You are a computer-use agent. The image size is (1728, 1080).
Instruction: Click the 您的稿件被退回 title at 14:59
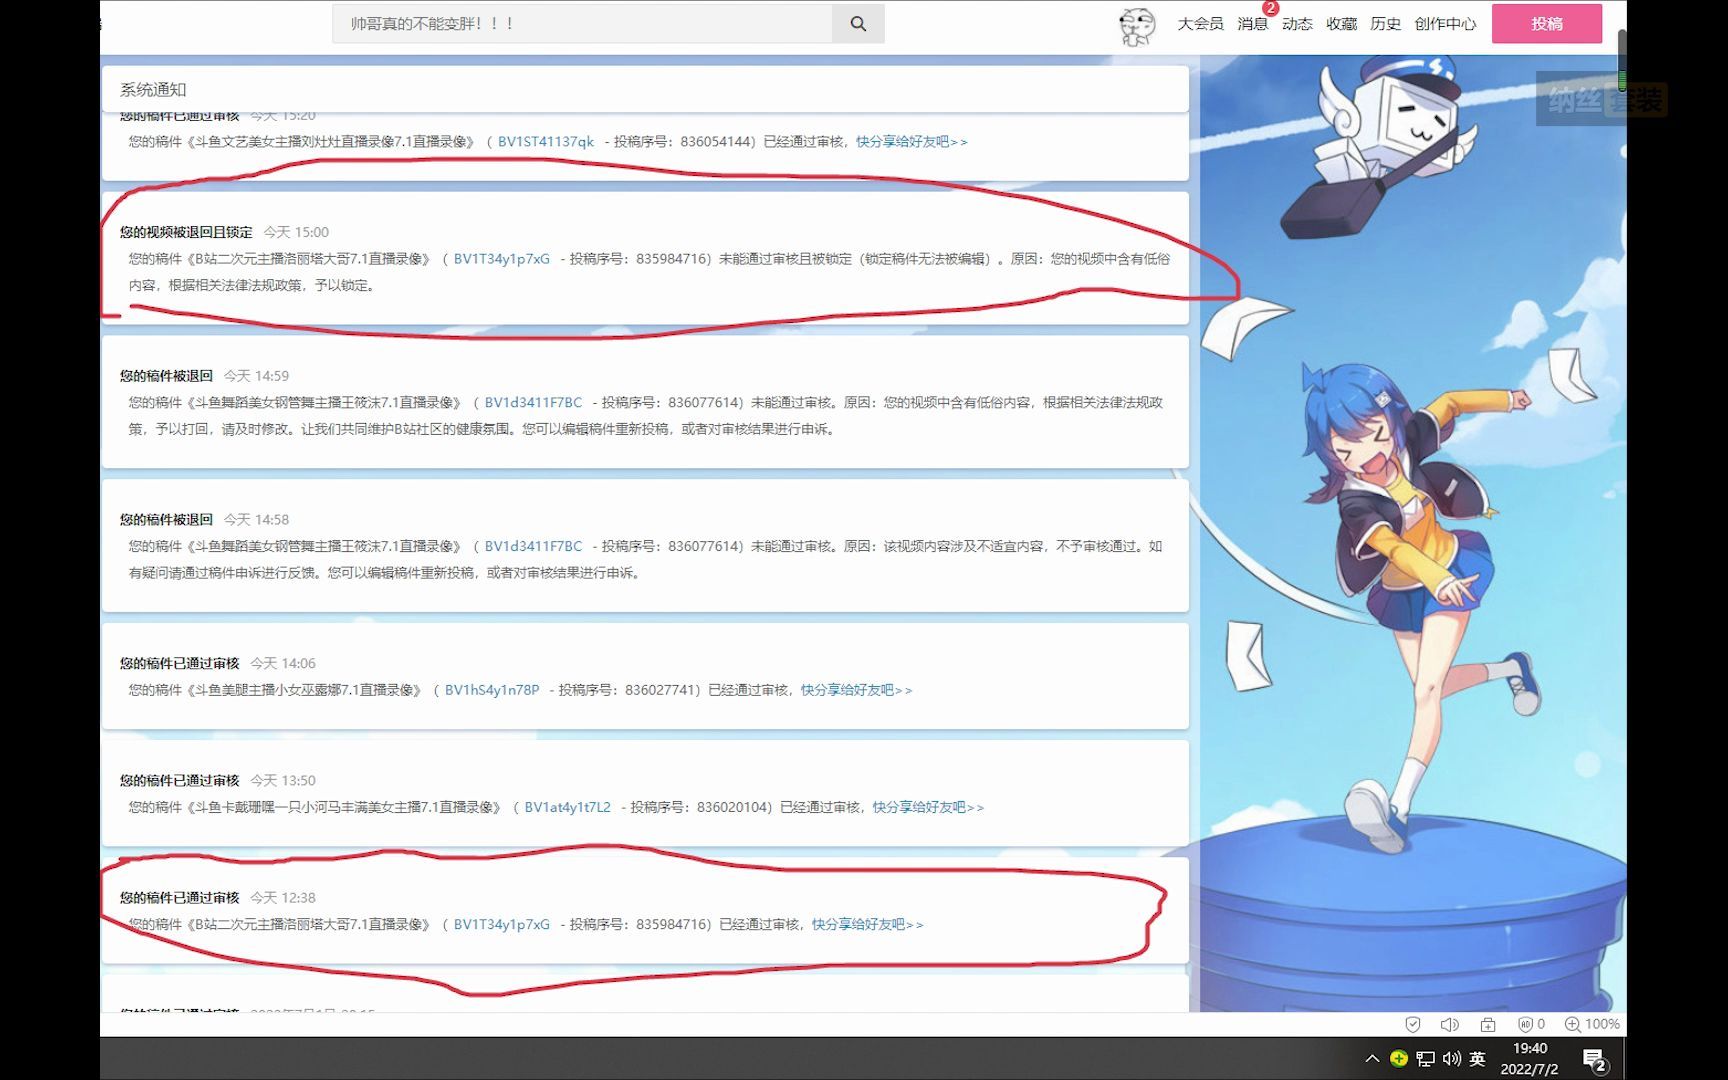point(166,376)
